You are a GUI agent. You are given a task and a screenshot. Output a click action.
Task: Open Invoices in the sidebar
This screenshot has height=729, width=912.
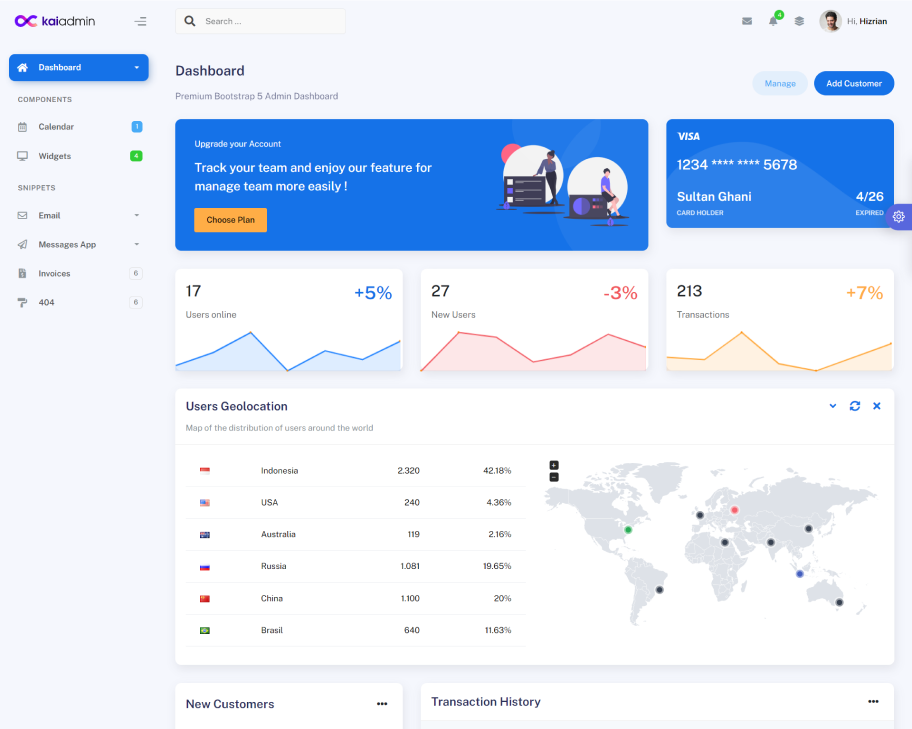click(x=54, y=273)
